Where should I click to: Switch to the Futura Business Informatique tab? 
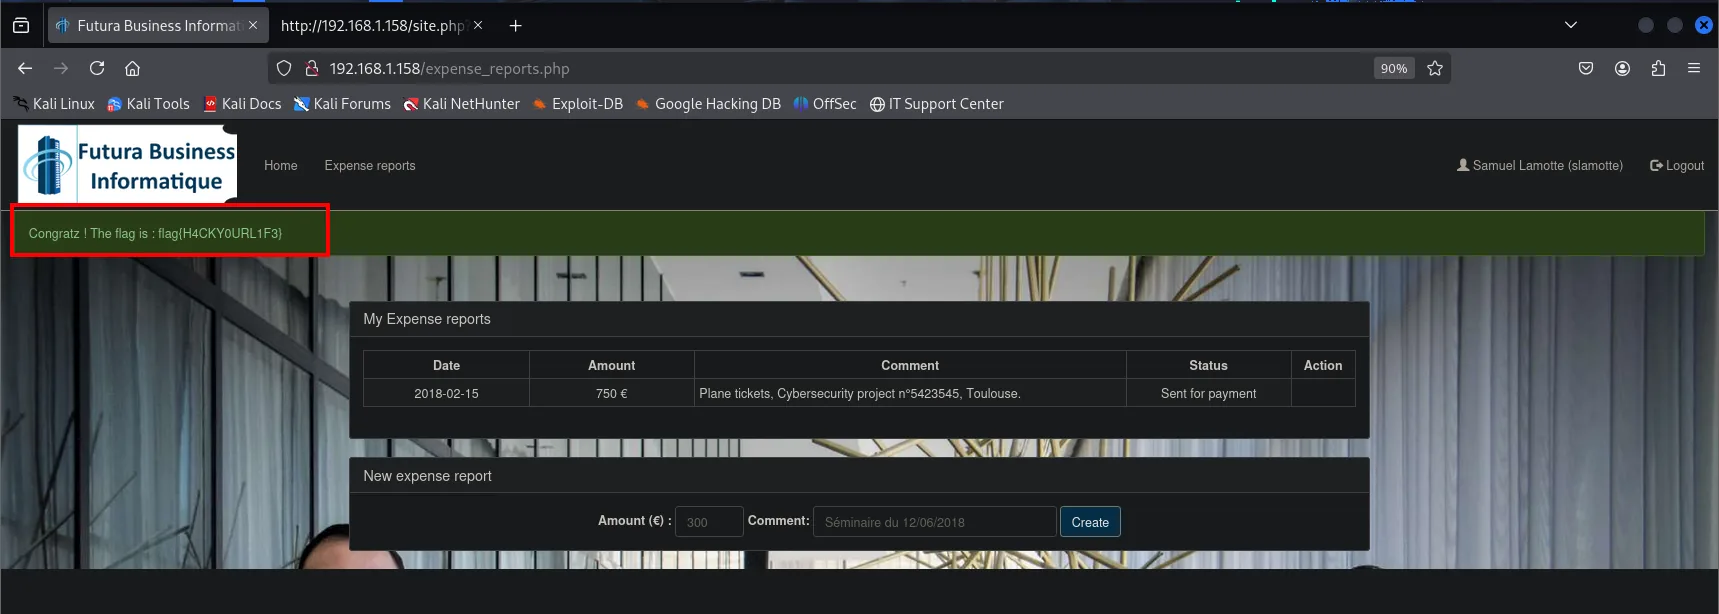click(x=158, y=26)
